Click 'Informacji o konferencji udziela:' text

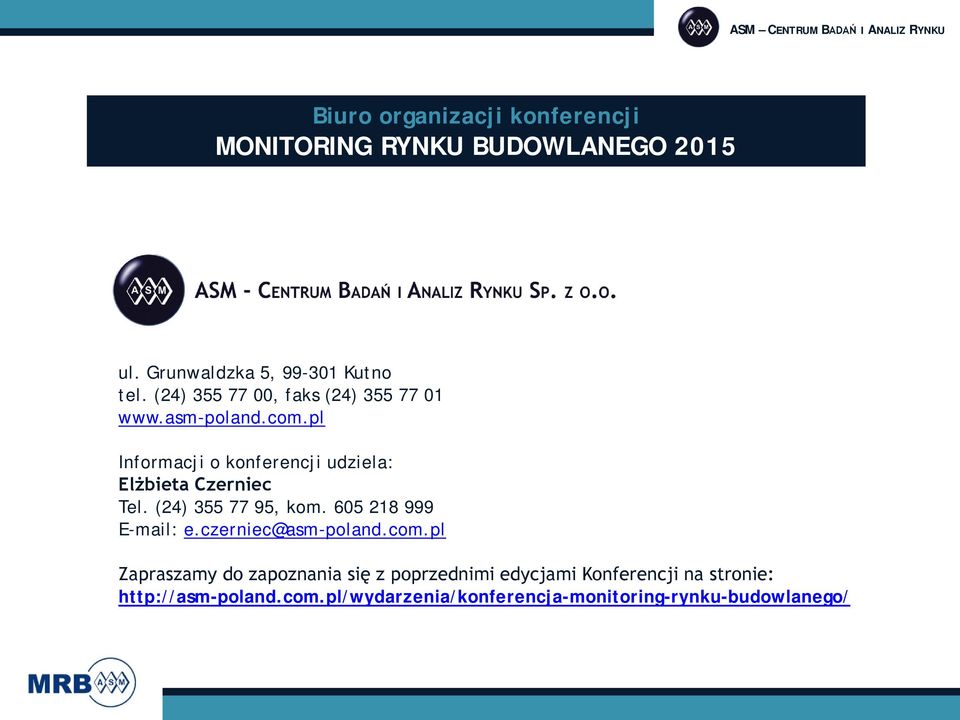pyautogui.click(x=255, y=462)
